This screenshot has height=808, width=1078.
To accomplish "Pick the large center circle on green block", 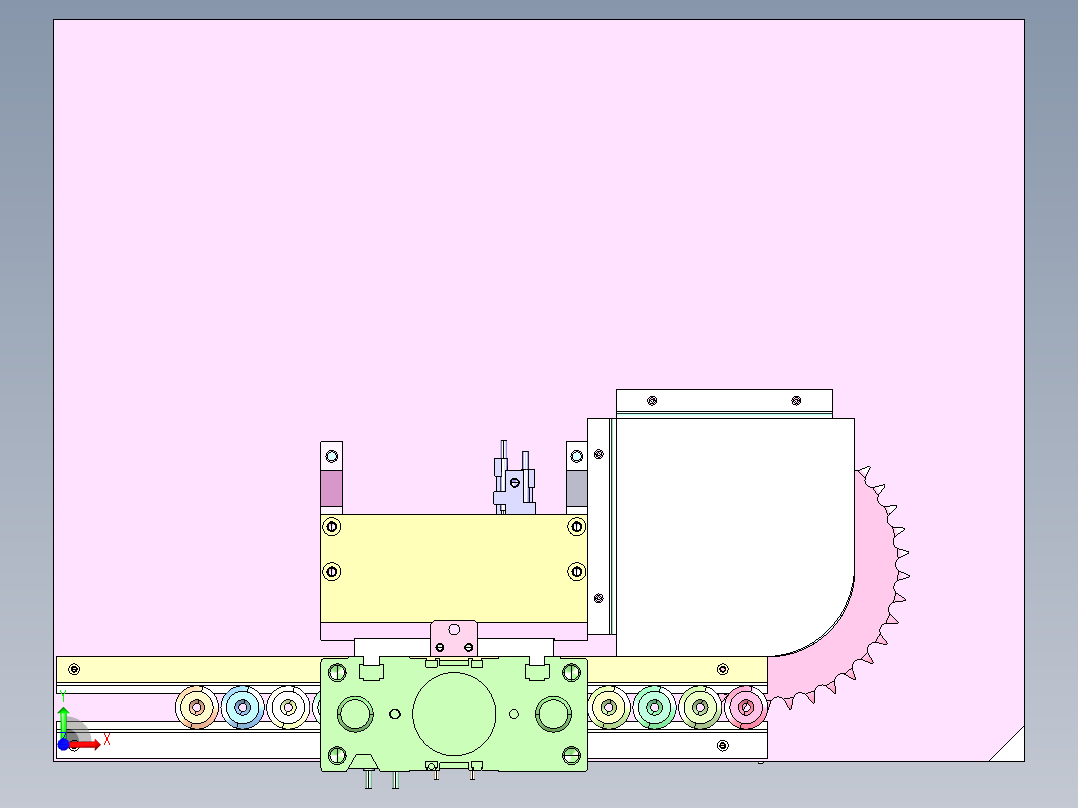I will [454, 714].
